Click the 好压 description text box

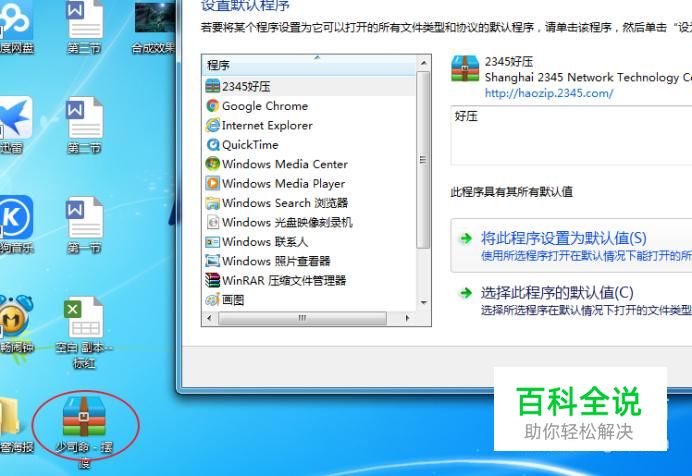coord(571,135)
